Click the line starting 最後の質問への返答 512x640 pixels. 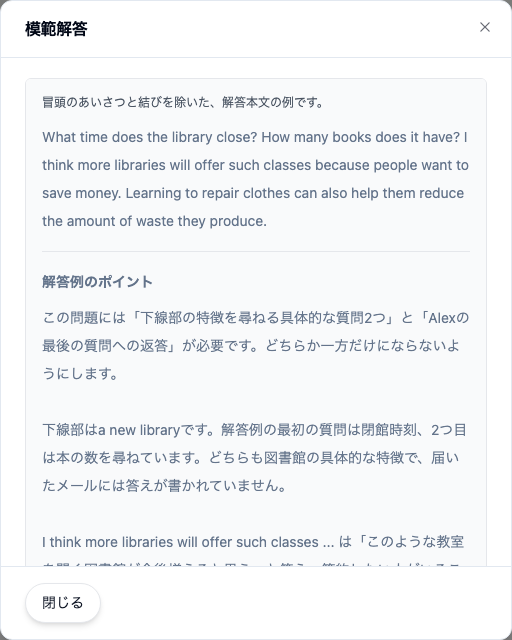point(251,346)
